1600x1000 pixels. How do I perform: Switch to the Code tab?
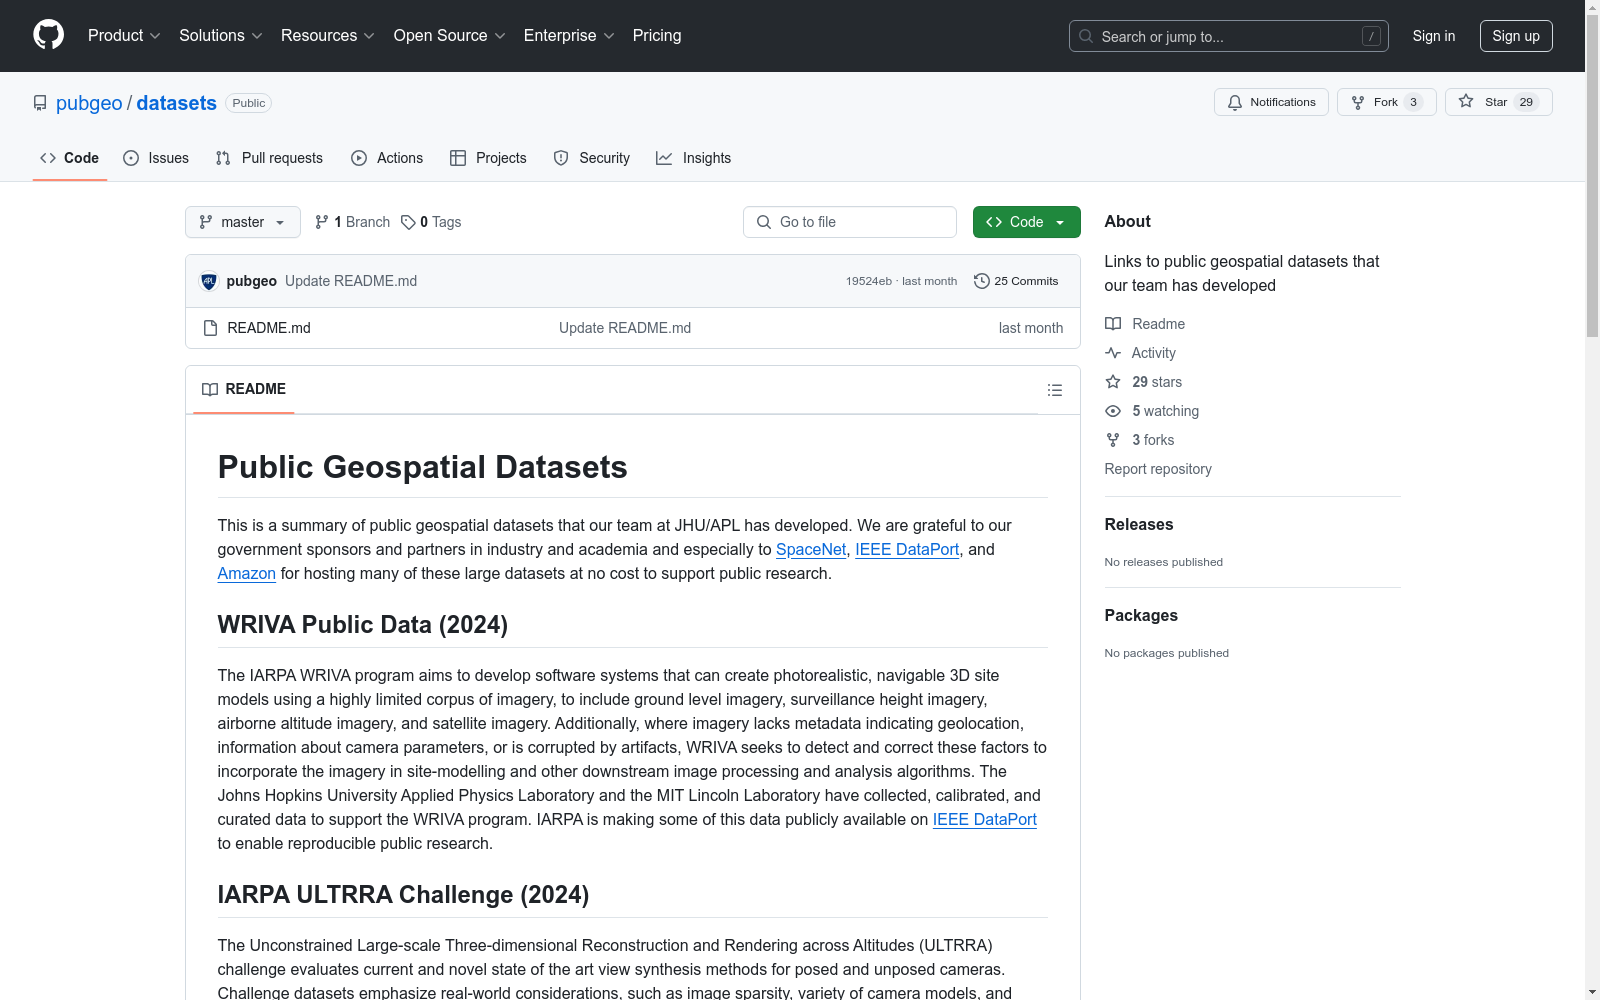pyautogui.click(x=70, y=158)
